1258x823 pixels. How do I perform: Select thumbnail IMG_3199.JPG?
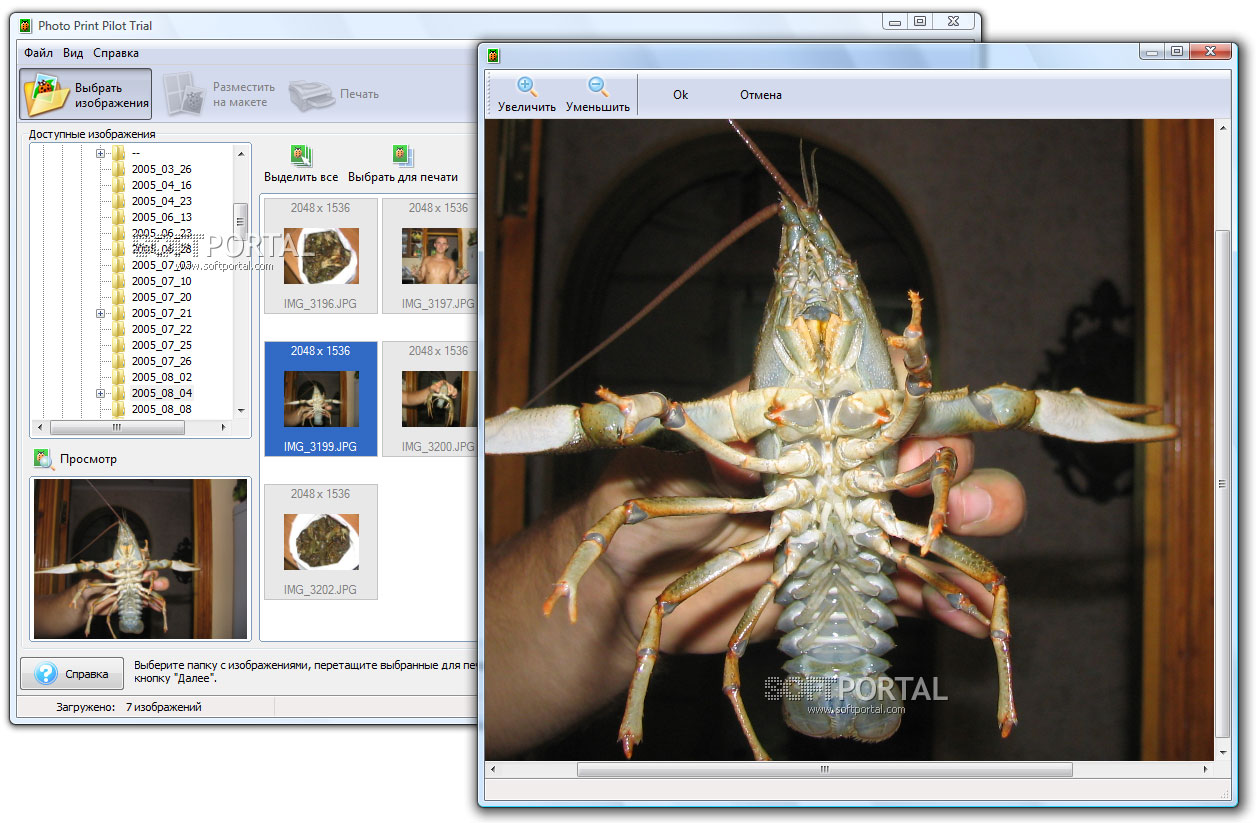[x=321, y=399]
